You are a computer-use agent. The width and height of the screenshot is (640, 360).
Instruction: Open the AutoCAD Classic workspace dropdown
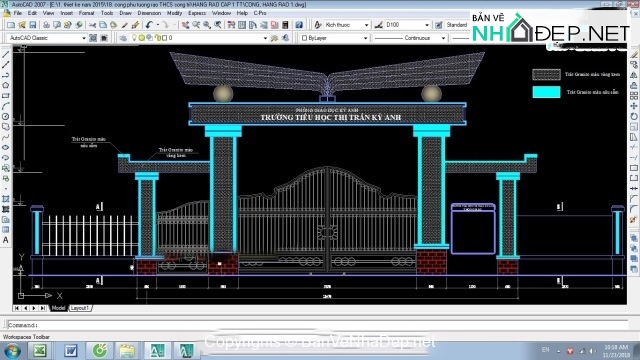(x=84, y=38)
